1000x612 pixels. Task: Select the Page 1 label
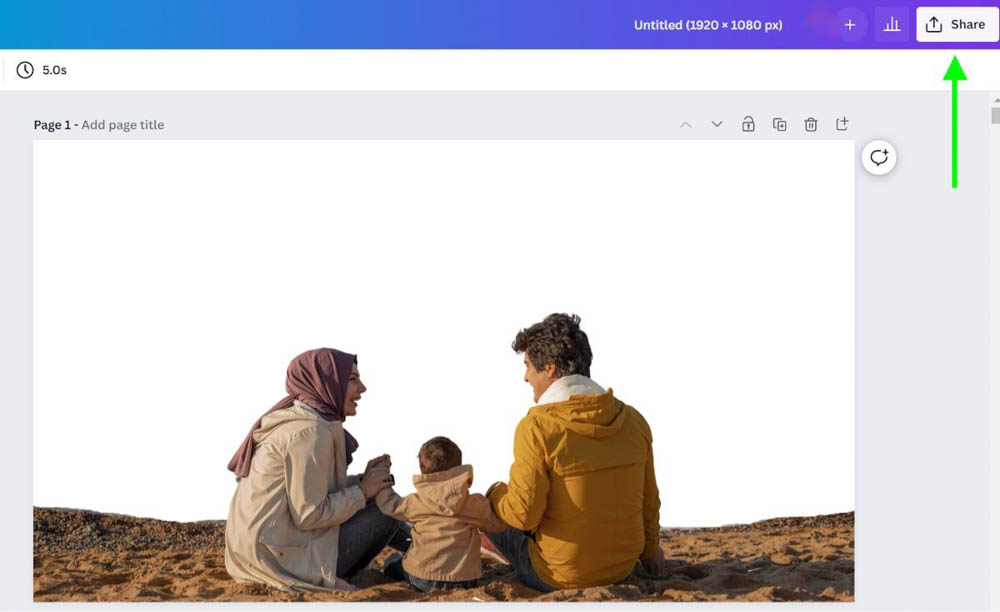52,125
